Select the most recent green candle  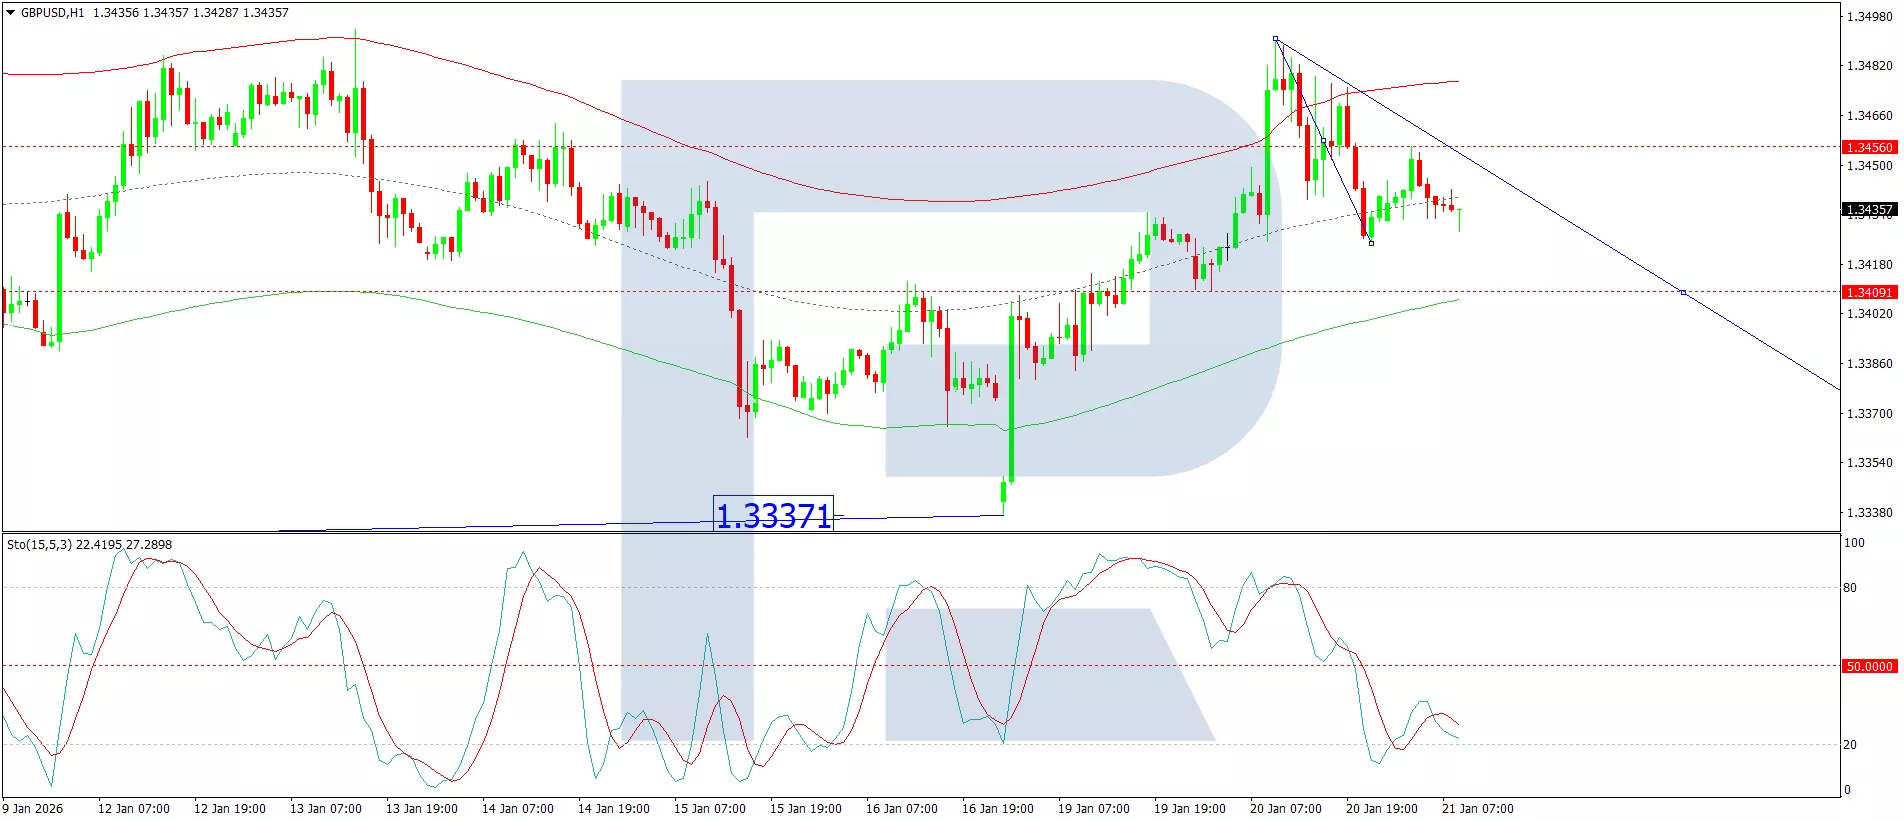(1460, 219)
